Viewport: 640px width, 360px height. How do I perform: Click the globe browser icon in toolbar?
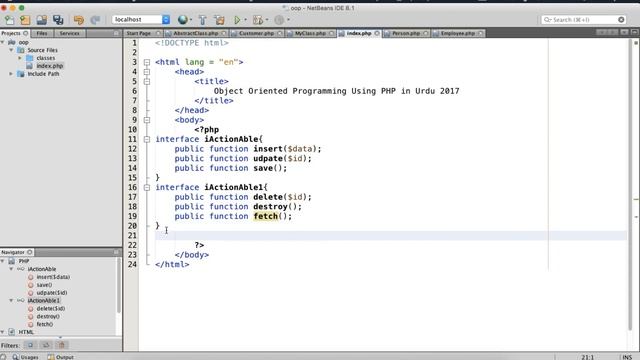(x=182, y=20)
